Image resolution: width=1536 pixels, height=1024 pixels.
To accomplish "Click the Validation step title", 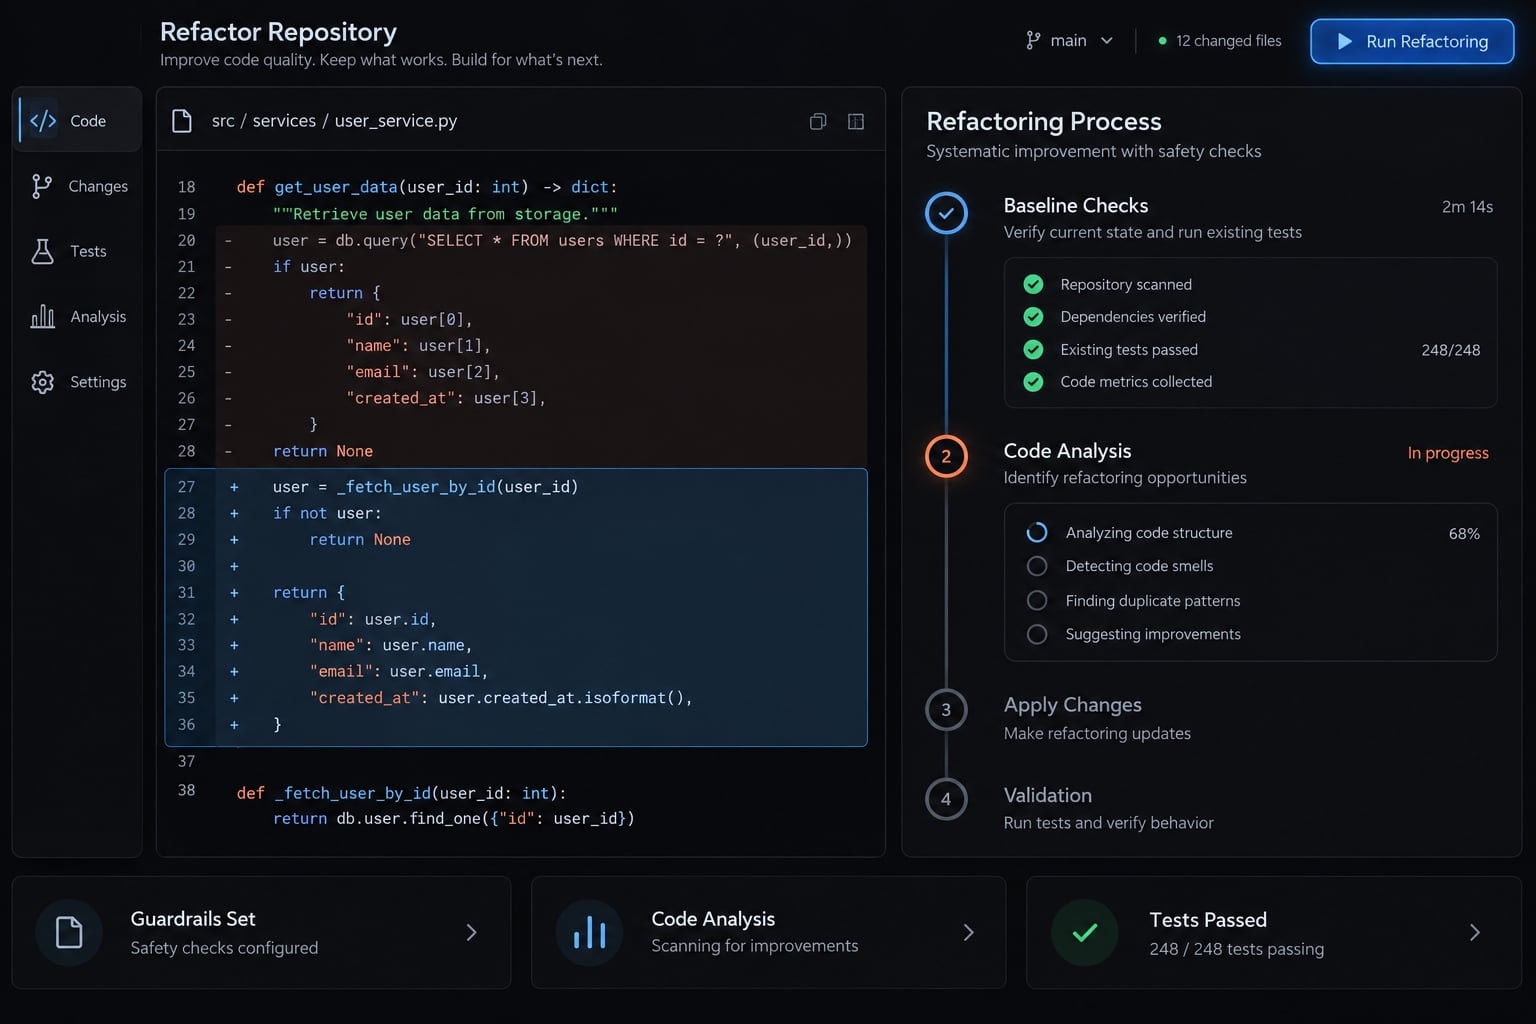I will click(1048, 795).
